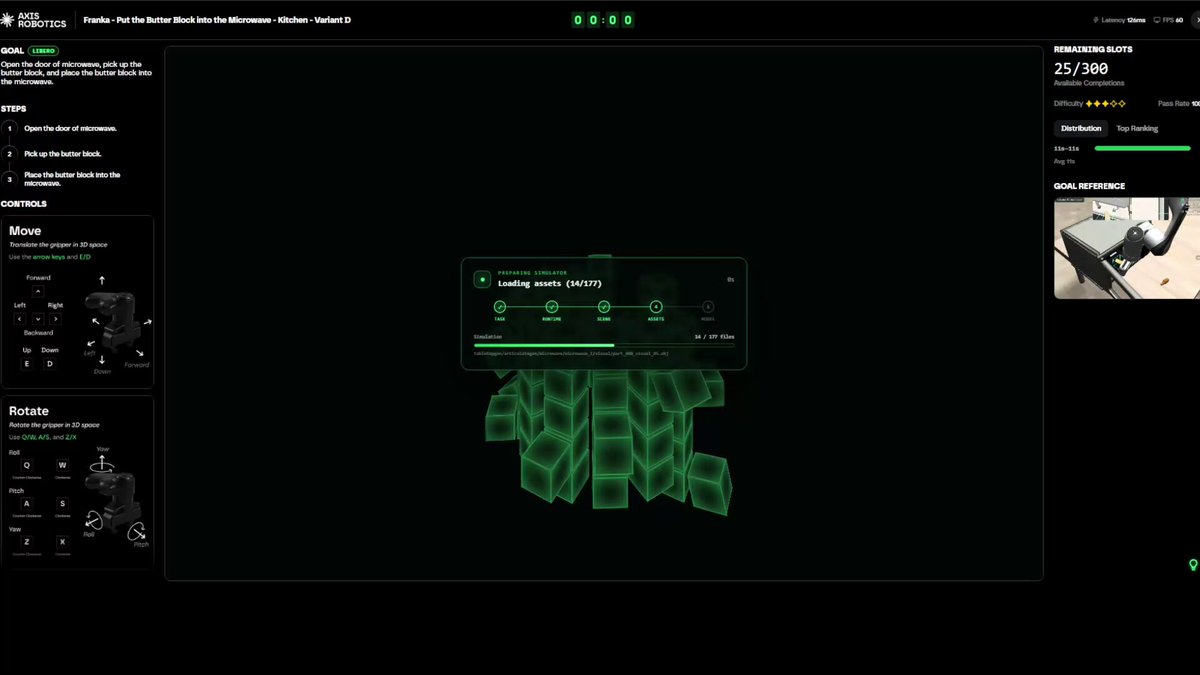This screenshot has height=675, width=1200.
Task: Click the Scene step checkmark circle
Action: point(604,307)
